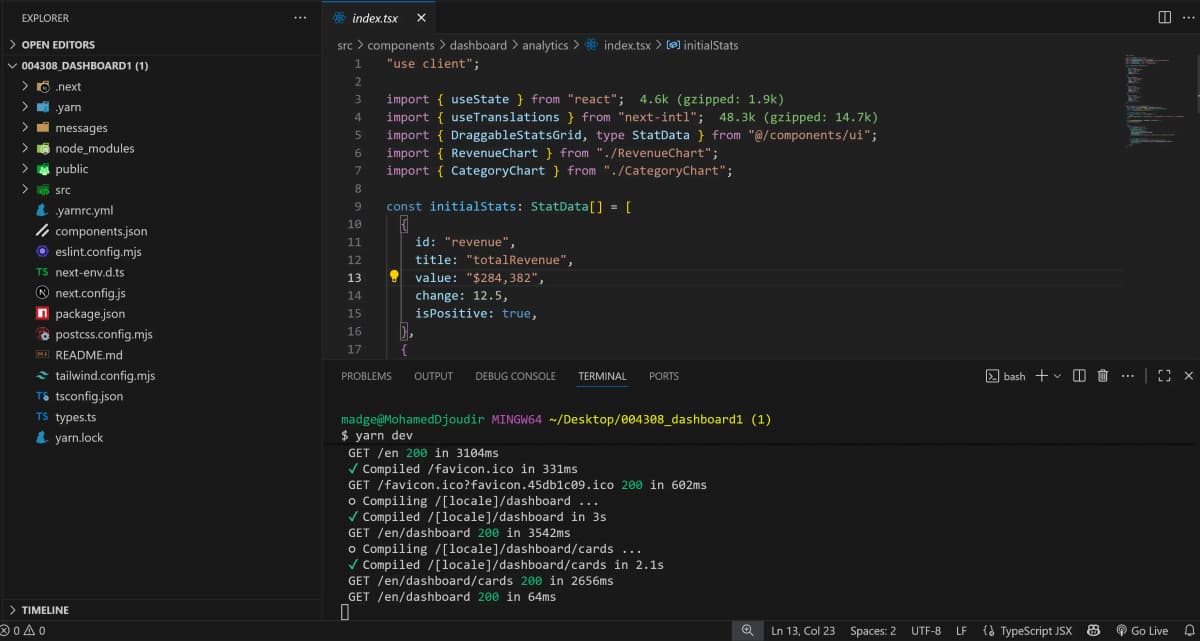Click line number 9 in the gutter

(357, 206)
